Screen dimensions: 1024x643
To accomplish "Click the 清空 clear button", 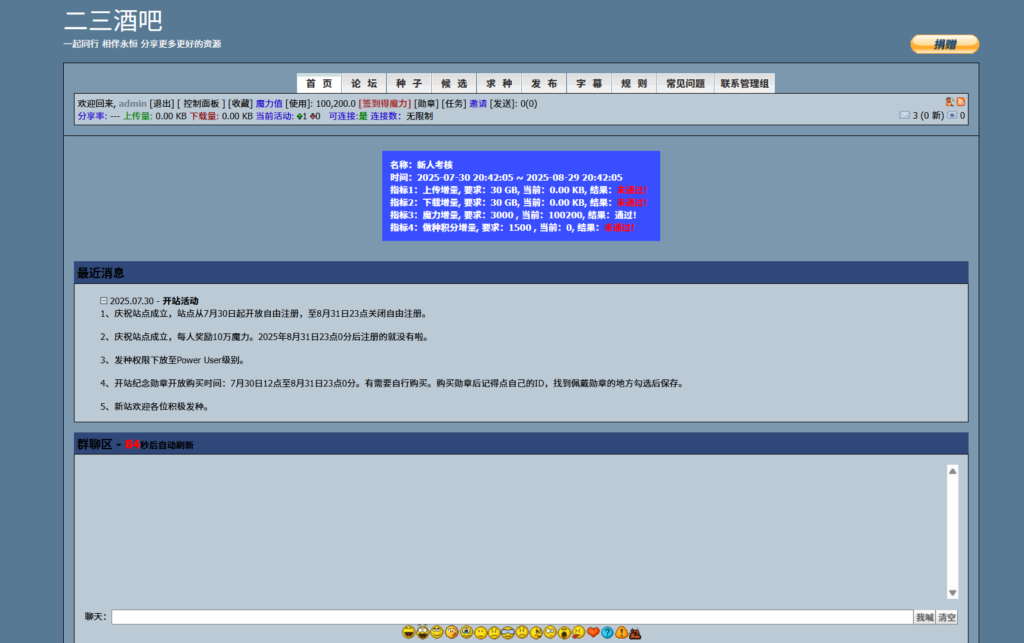I will click(947, 617).
